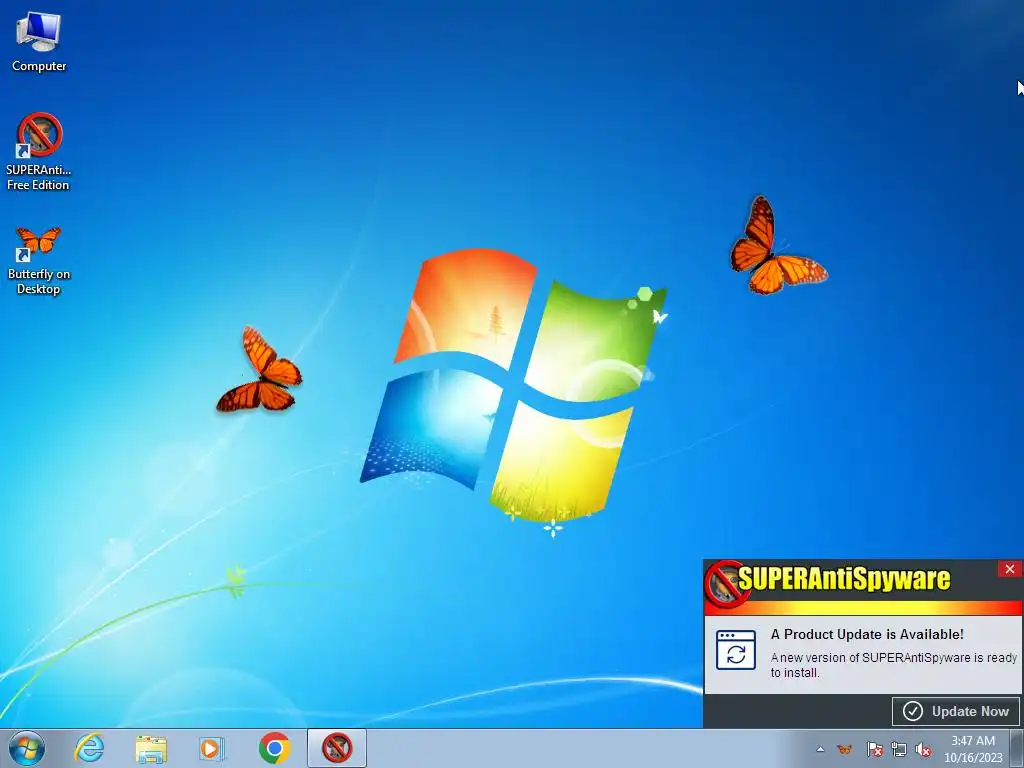
Task: Click Show desktop strip at taskbar end
Action: [x=1017, y=748]
